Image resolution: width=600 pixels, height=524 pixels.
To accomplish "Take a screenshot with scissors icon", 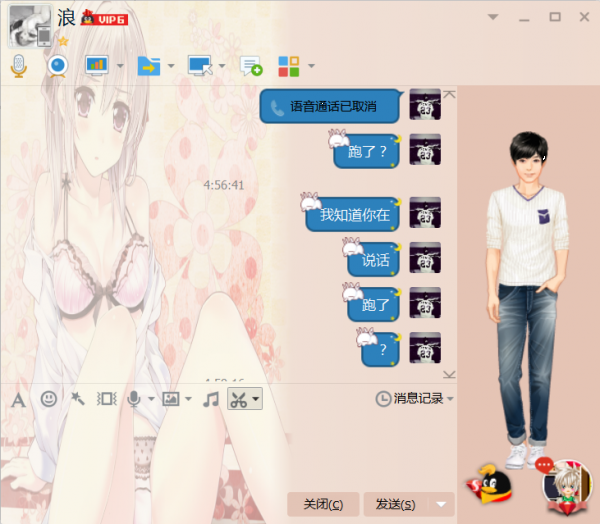I will (239, 399).
